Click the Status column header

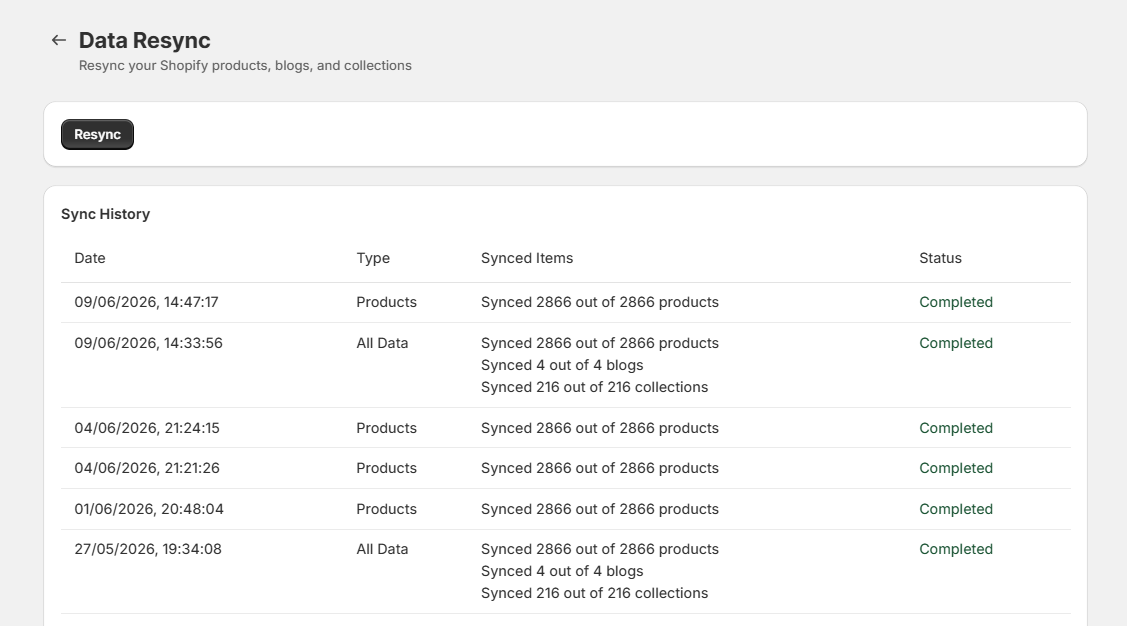pos(940,258)
